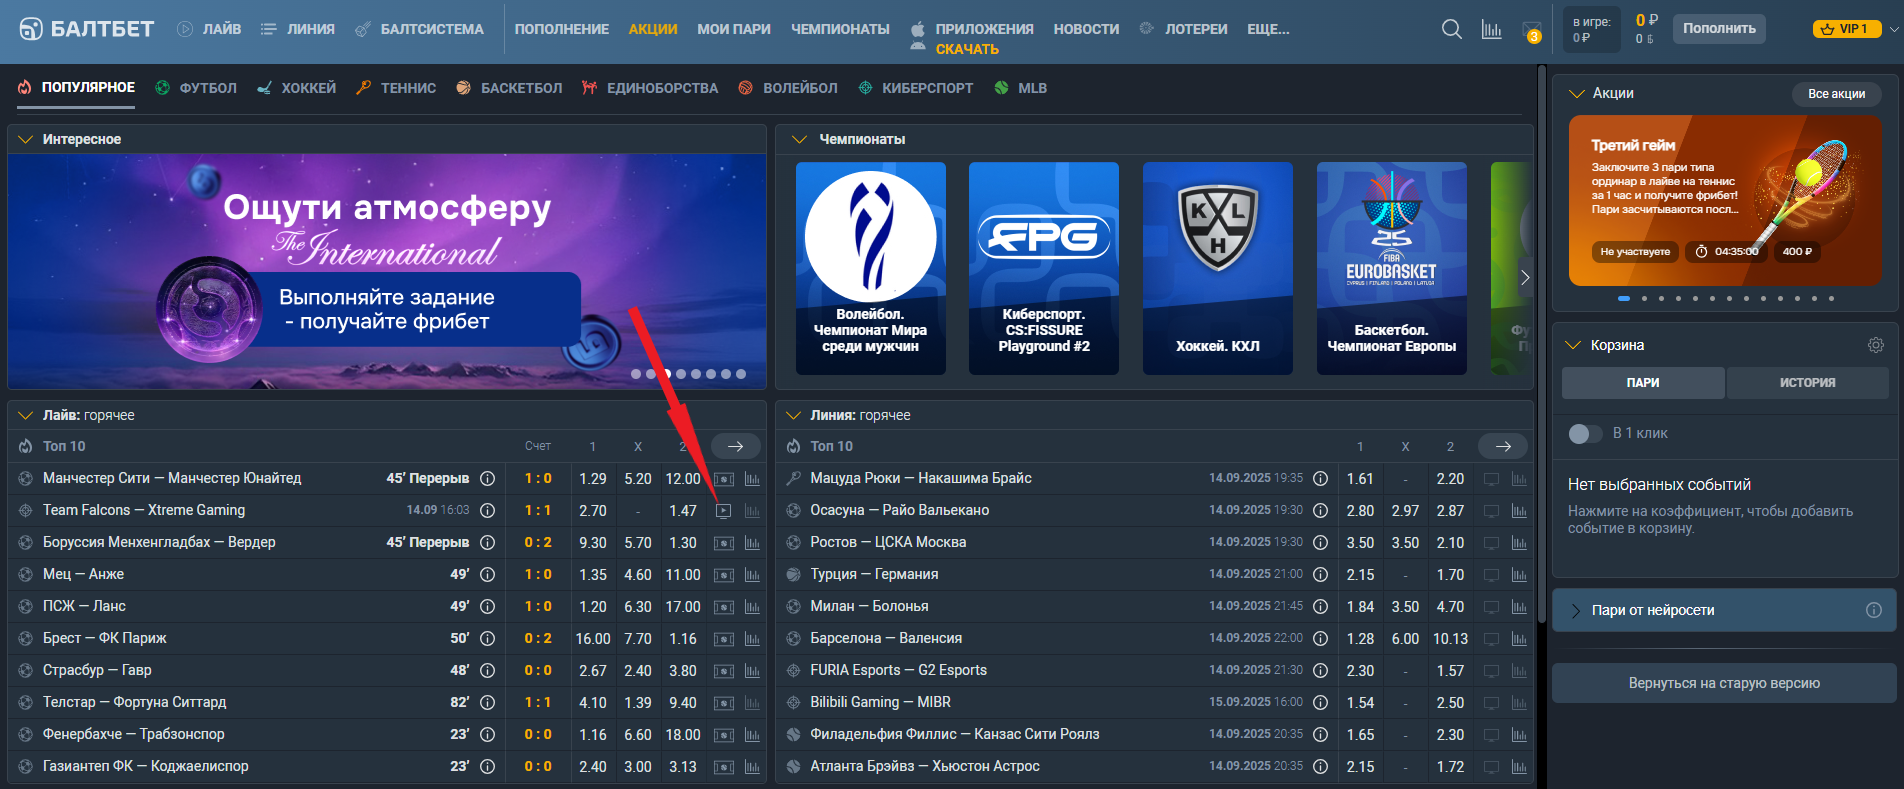Open statistics bar-chart icon in header
The image size is (1904, 789).
(1491, 29)
